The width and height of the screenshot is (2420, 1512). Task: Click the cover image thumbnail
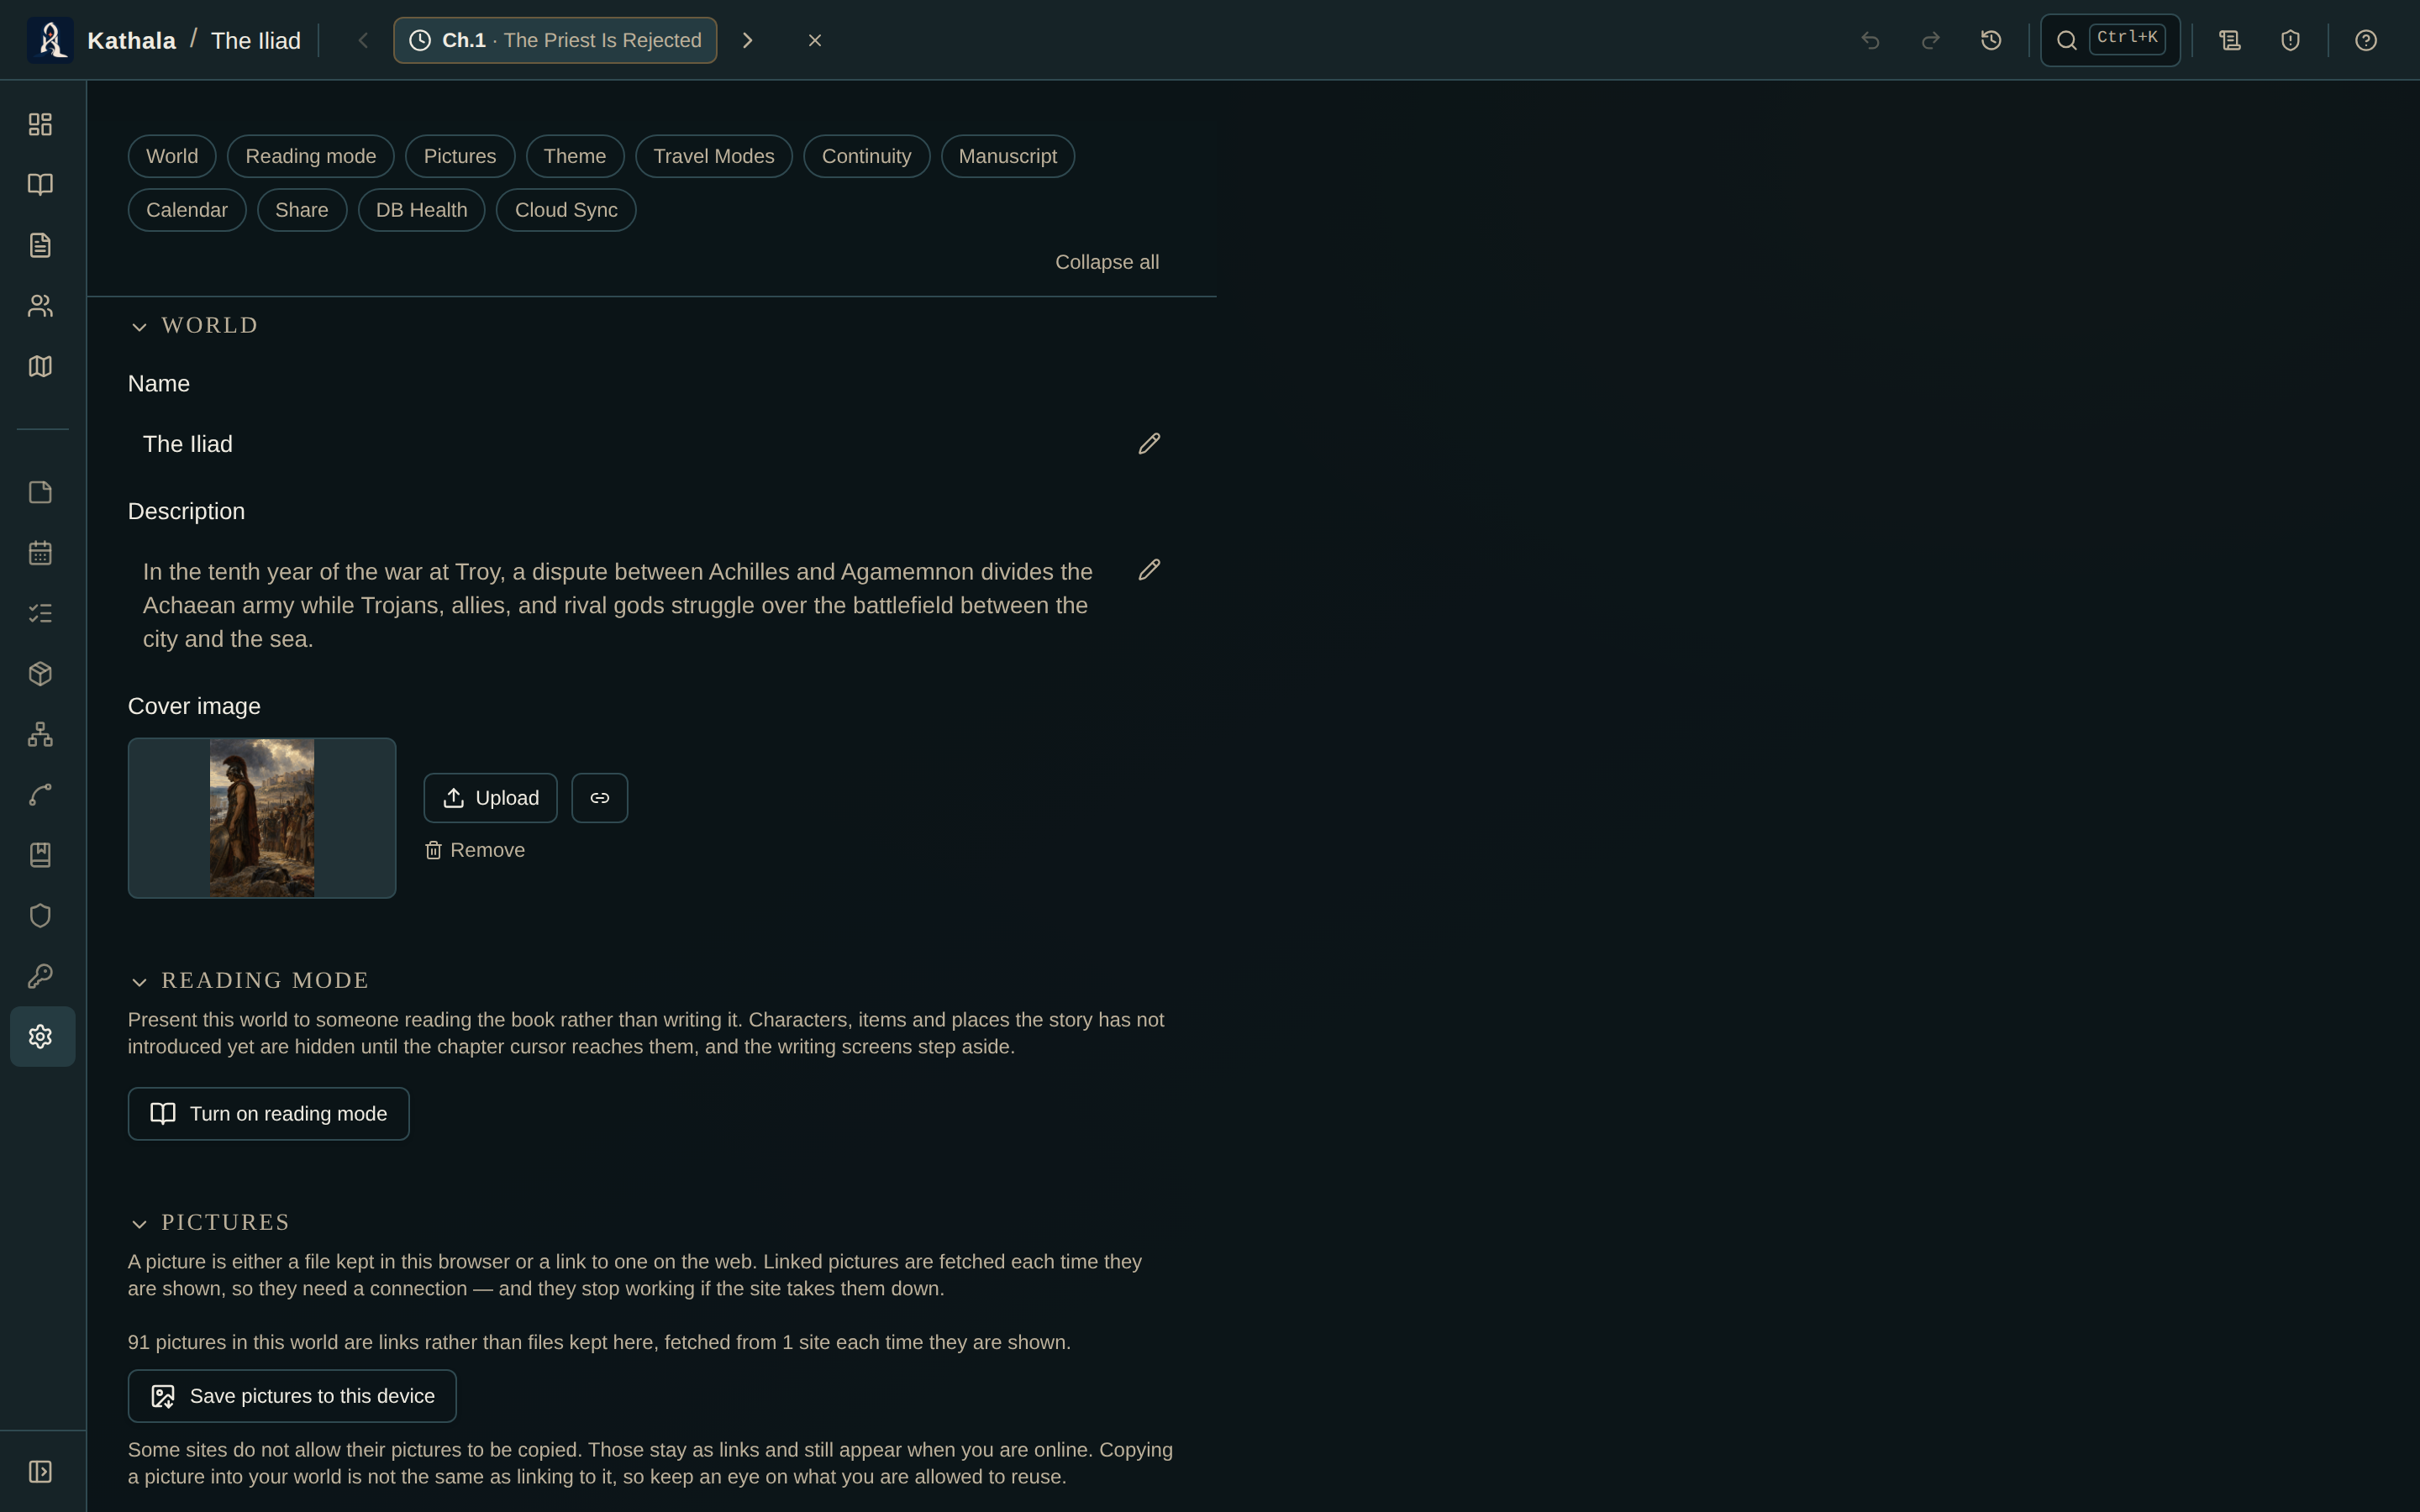click(x=262, y=818)
